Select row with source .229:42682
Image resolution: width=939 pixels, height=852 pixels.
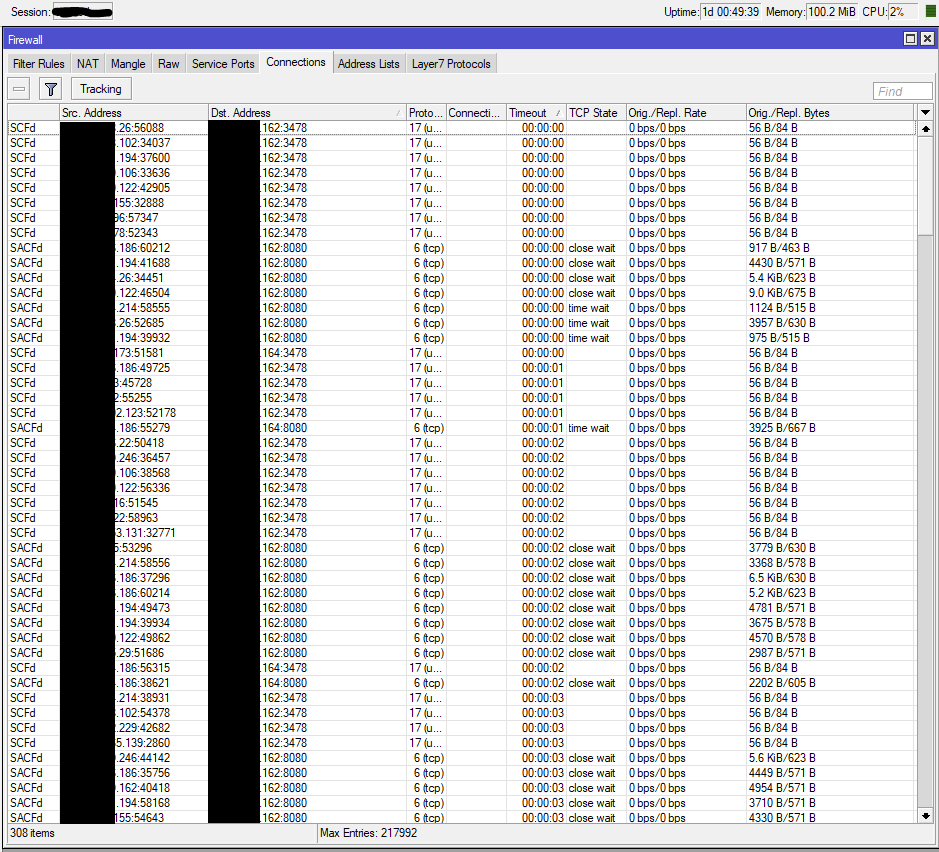tap(461, 728)
